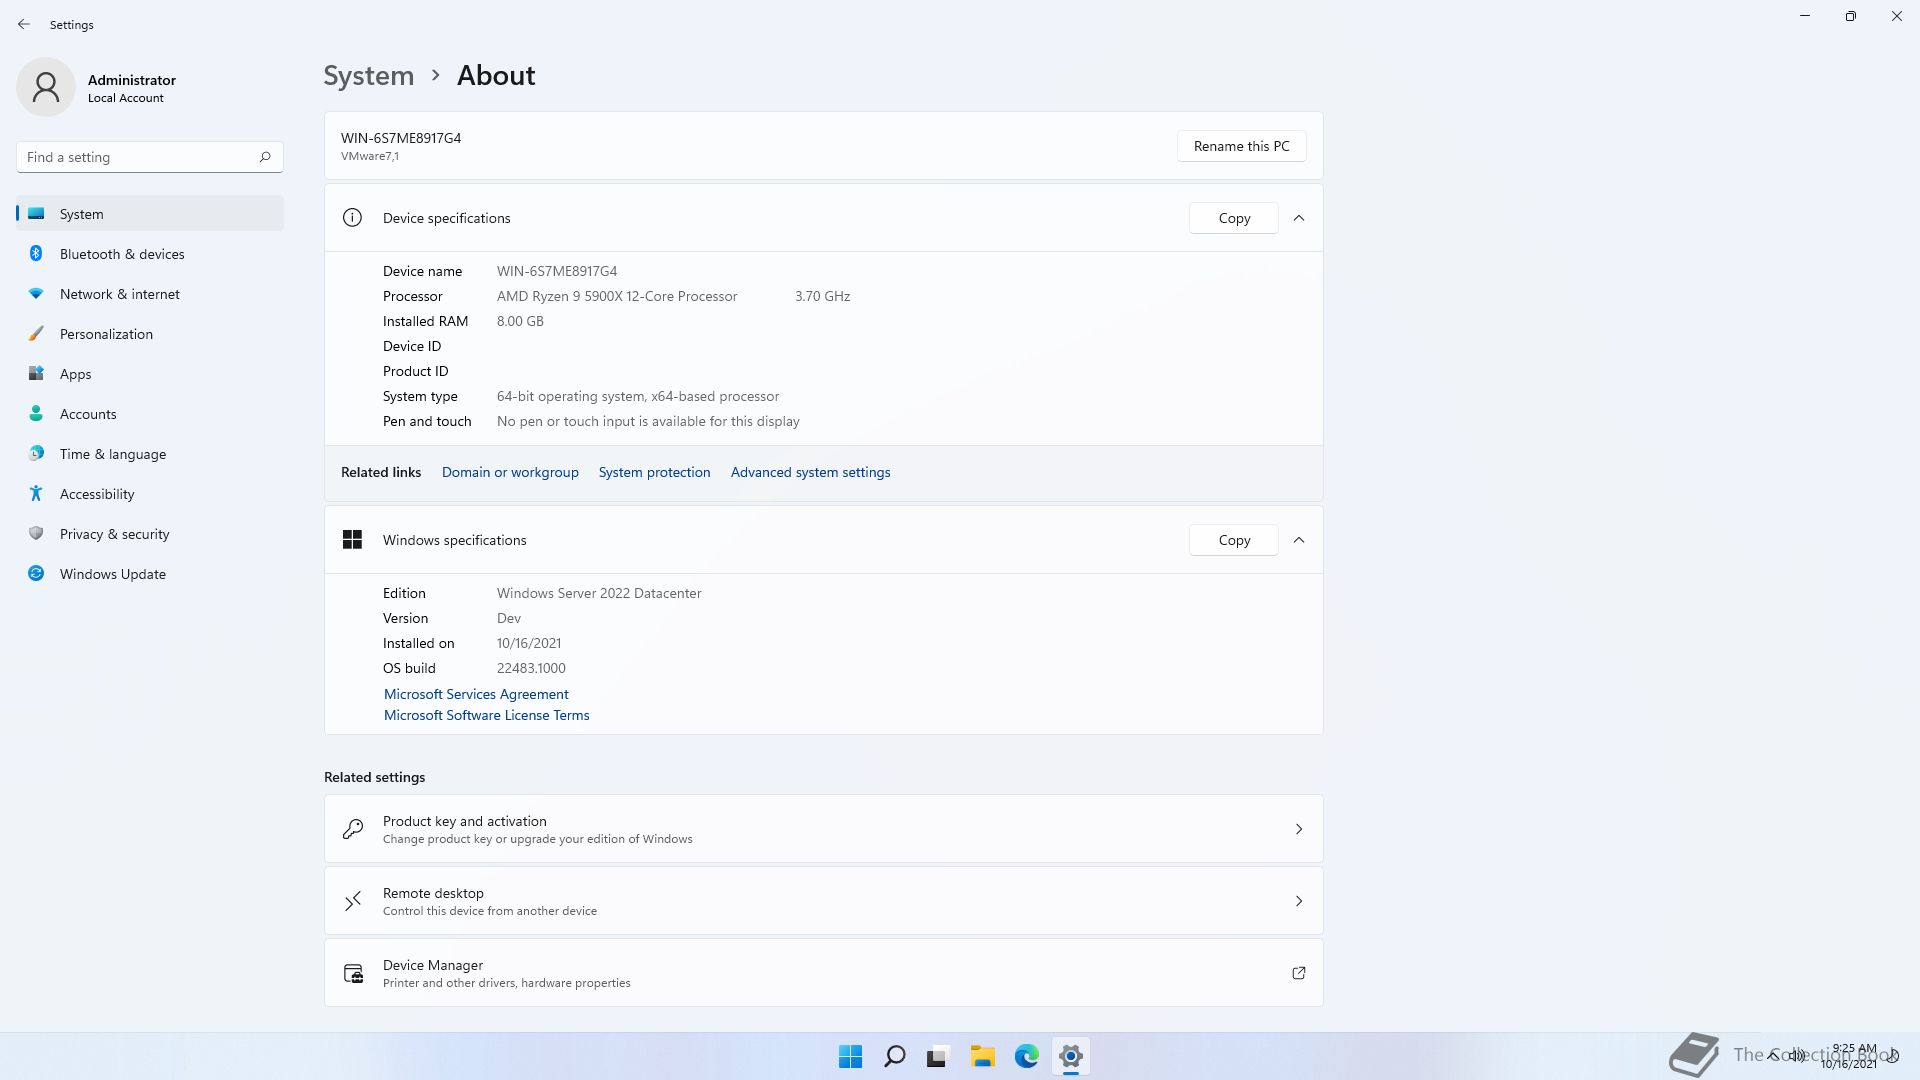The image size is (1920, 1080).
Task: Click the Find a setting search box
Action: [150, 157]
